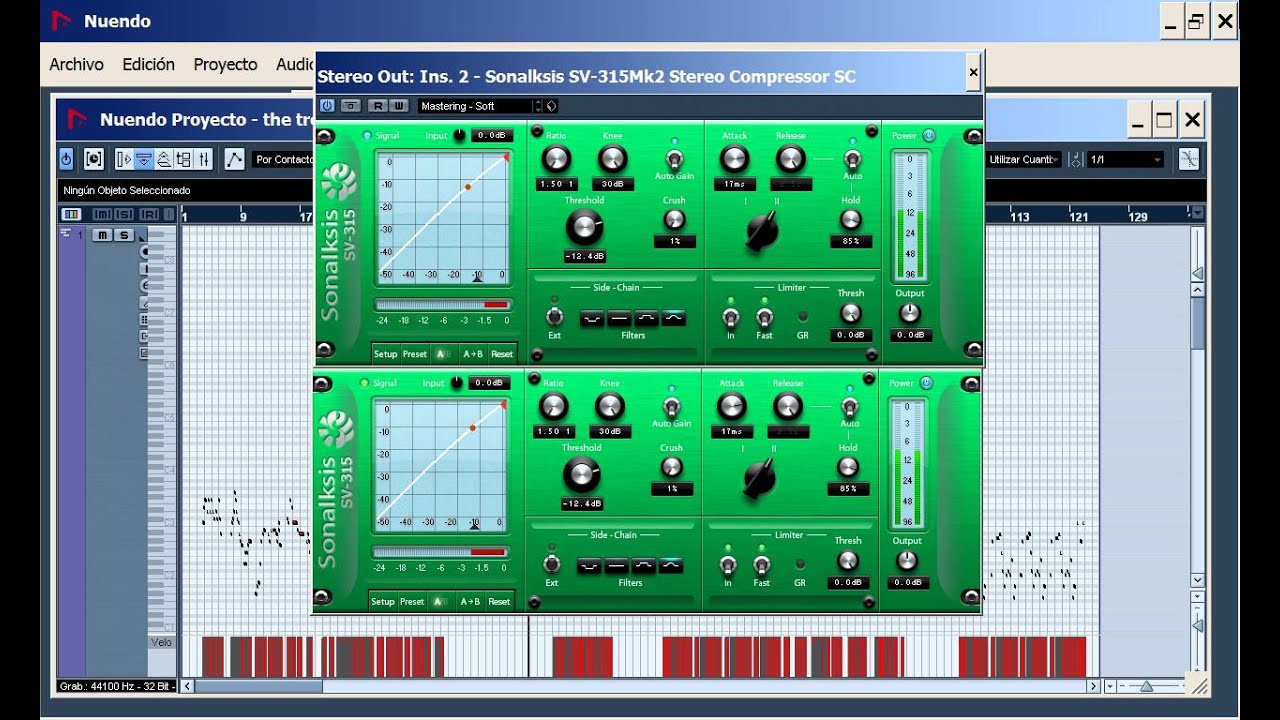The image size is (1280, 720).
Task: Click Preset button in upper compressor panel
Action: [x=414, y=354]
